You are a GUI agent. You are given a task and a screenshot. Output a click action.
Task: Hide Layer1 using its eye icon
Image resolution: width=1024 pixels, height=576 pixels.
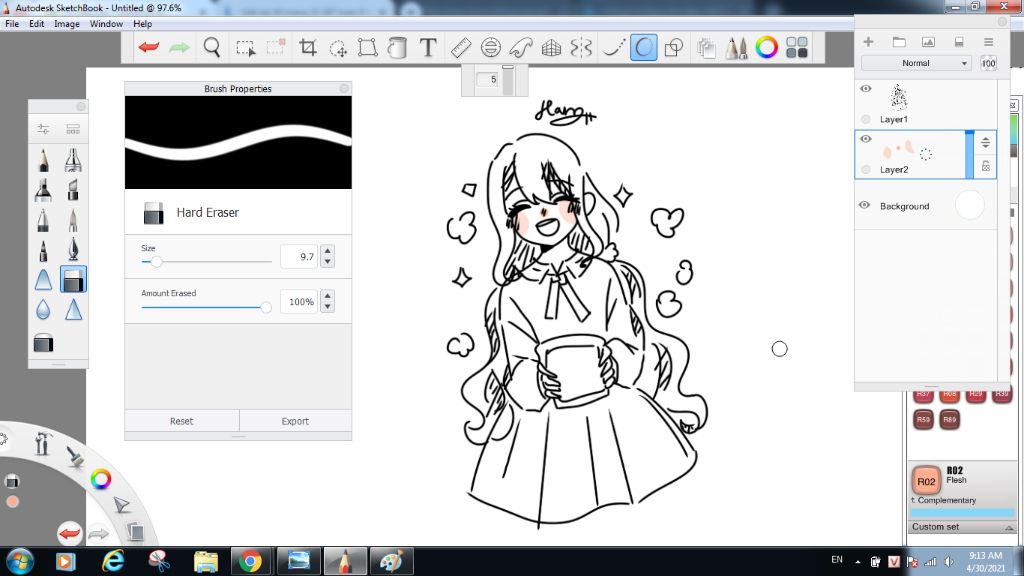point(865,89)
